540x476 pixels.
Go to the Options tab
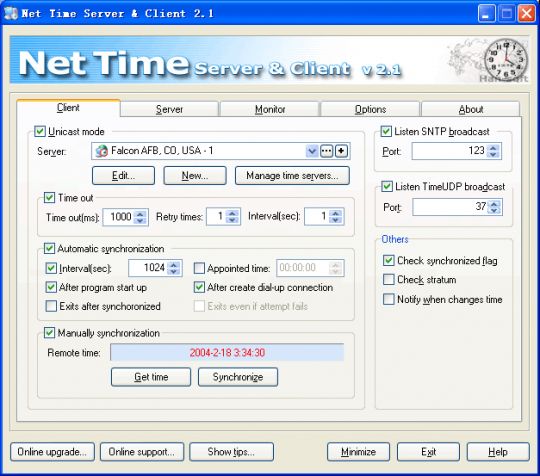(371, 109)
